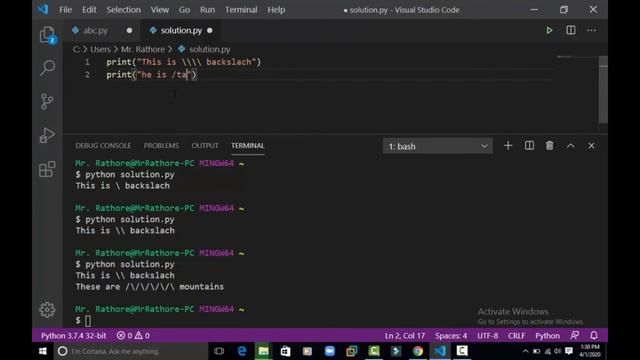Change line ending via CRLF
Image resolution: width=640 pixels, height=360 pixels.
516,336
